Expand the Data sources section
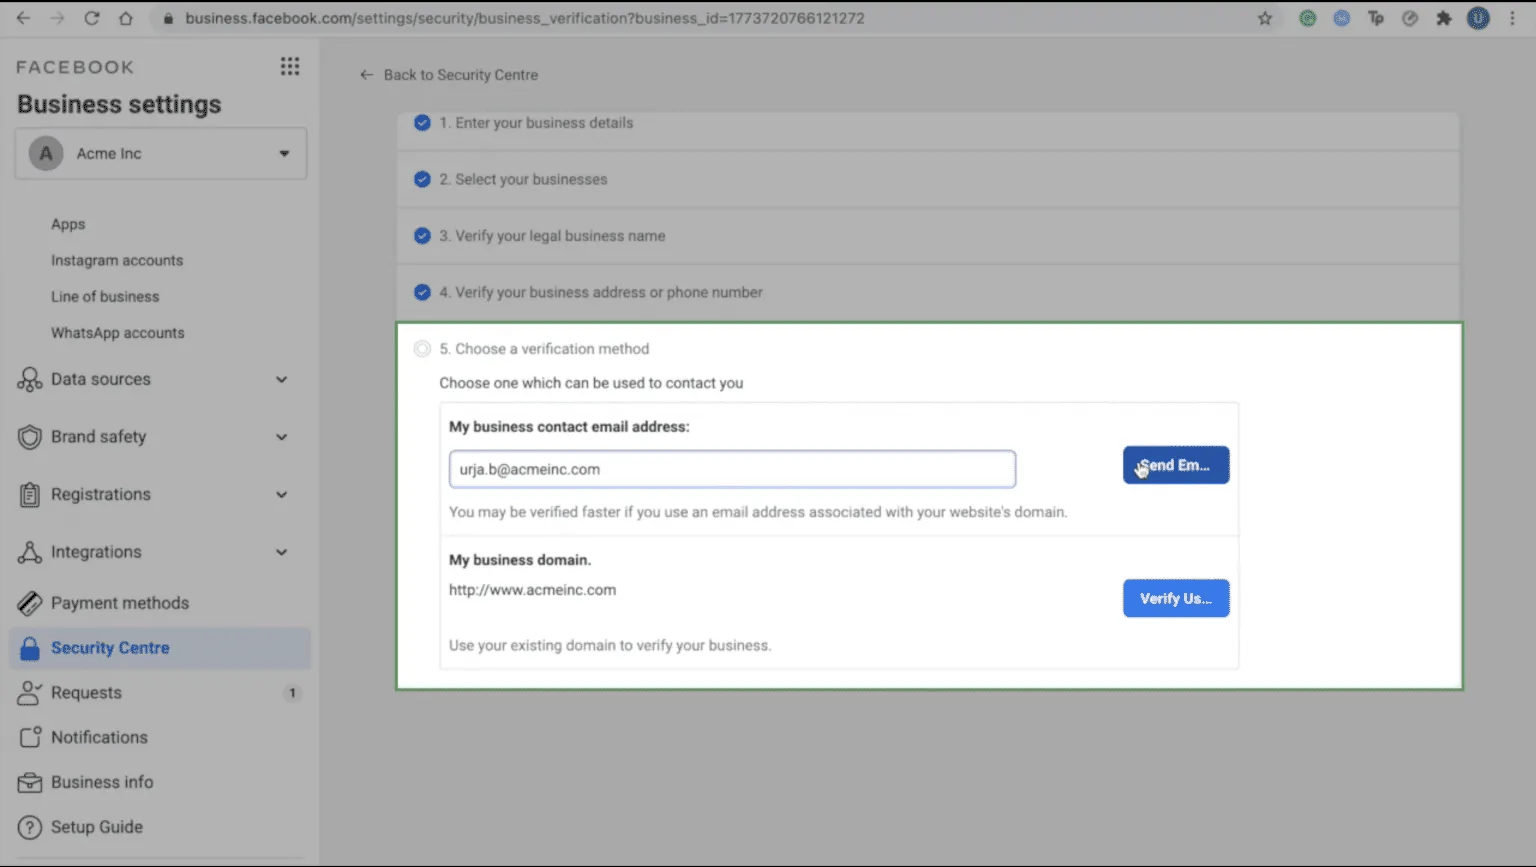 281,380
